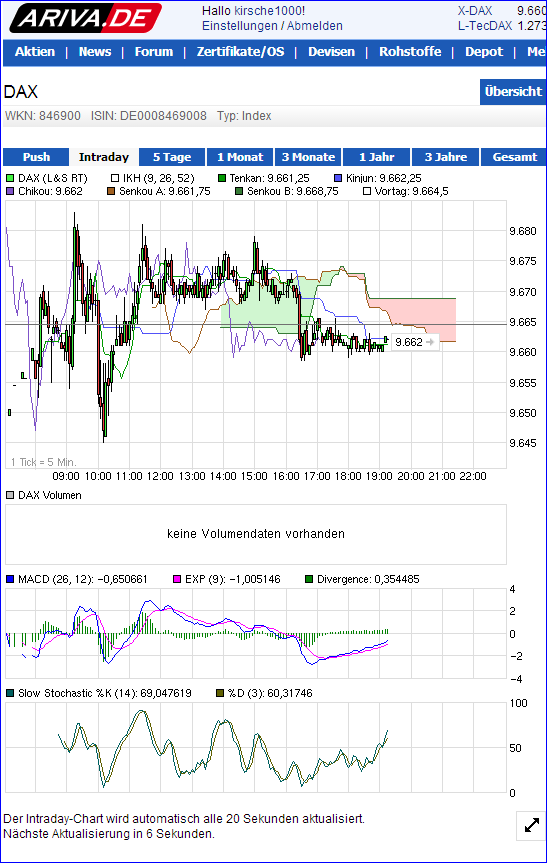Screen dimensions: 547x863
Task: Click the Chikou purple legend swatch
Action: 10,192
